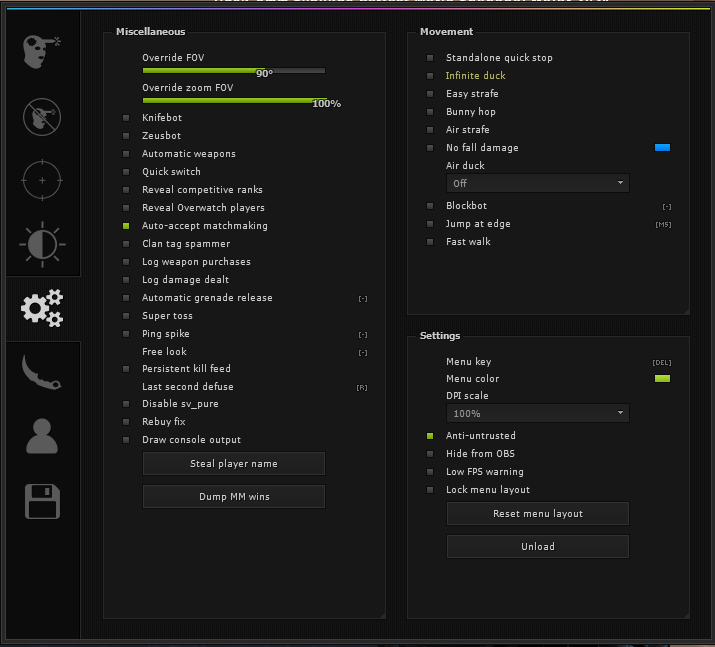Image resolution: width=715 pixels, height=647 pixels.
Task: Enable Draw console output
Action: (126, 440)
